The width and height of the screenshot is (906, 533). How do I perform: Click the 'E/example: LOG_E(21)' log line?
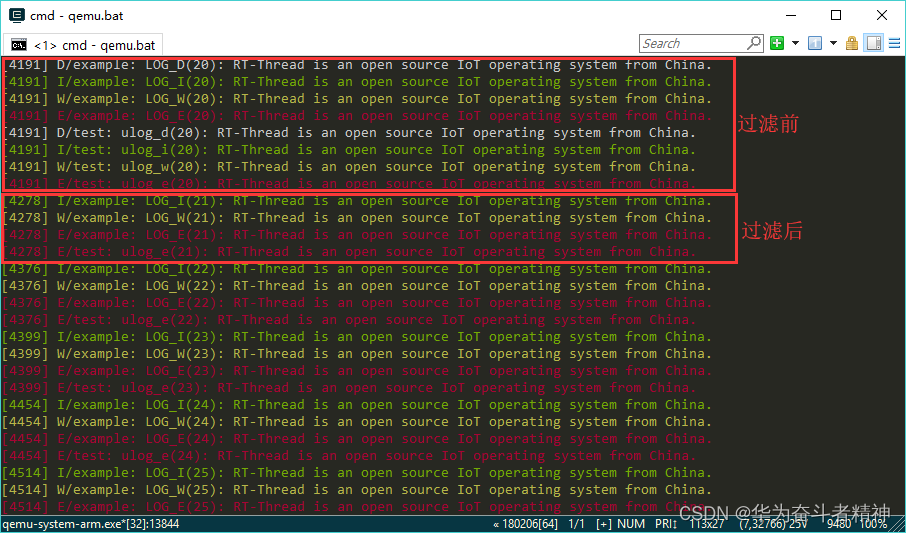coord(357,235)
